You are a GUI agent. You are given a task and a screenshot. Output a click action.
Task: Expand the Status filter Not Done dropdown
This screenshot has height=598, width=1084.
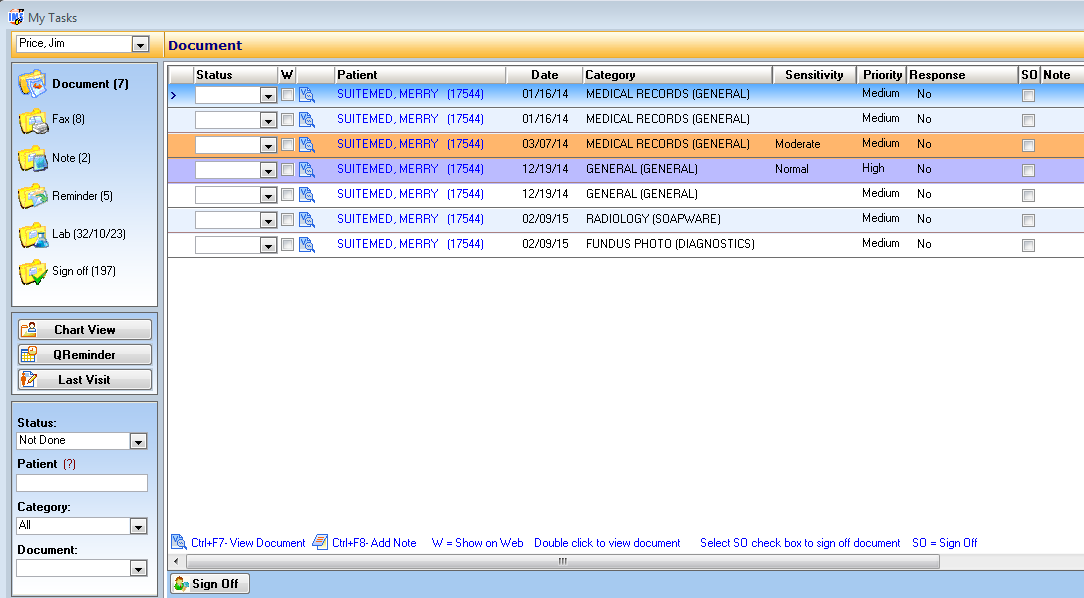[138, 441]
